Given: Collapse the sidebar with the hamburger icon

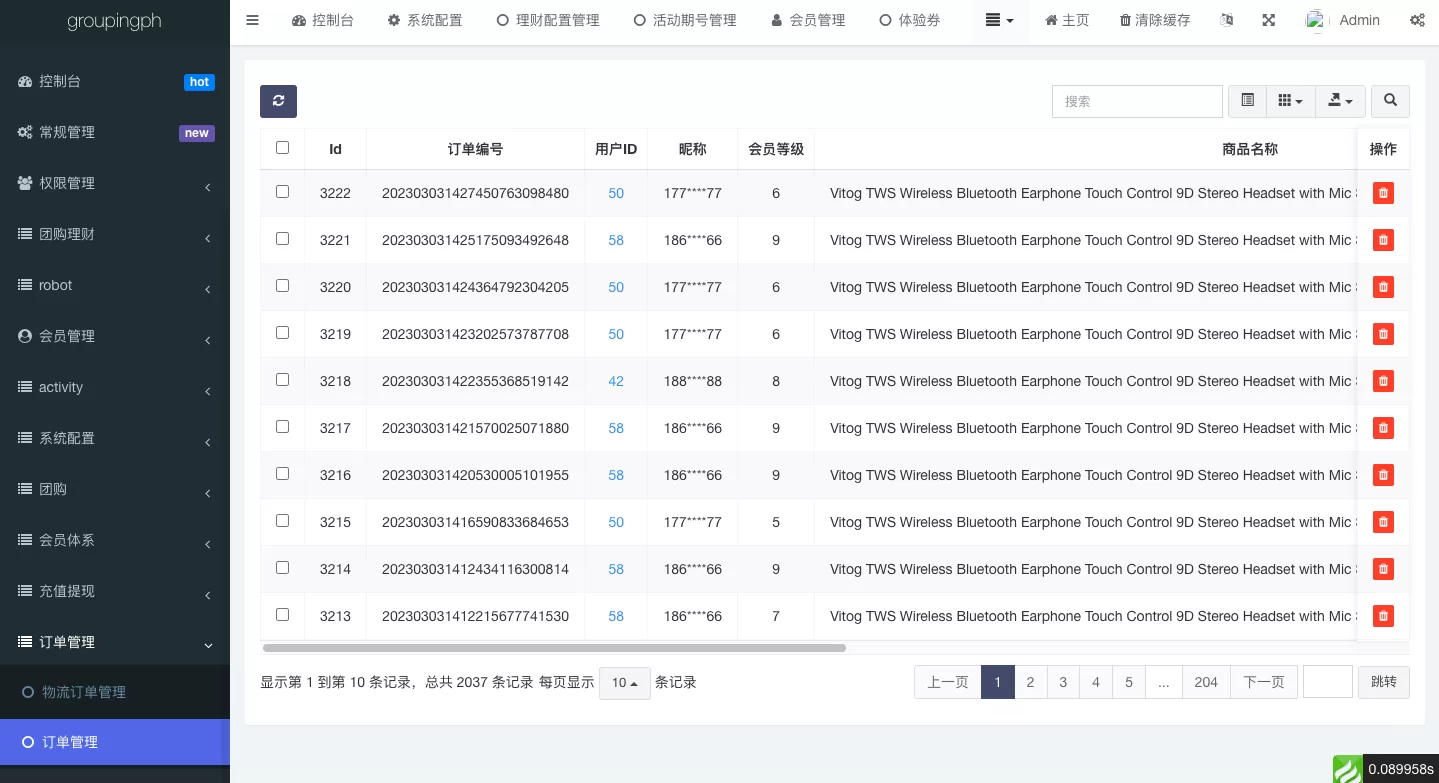Looking at the screenshot, I should [252, 20].
